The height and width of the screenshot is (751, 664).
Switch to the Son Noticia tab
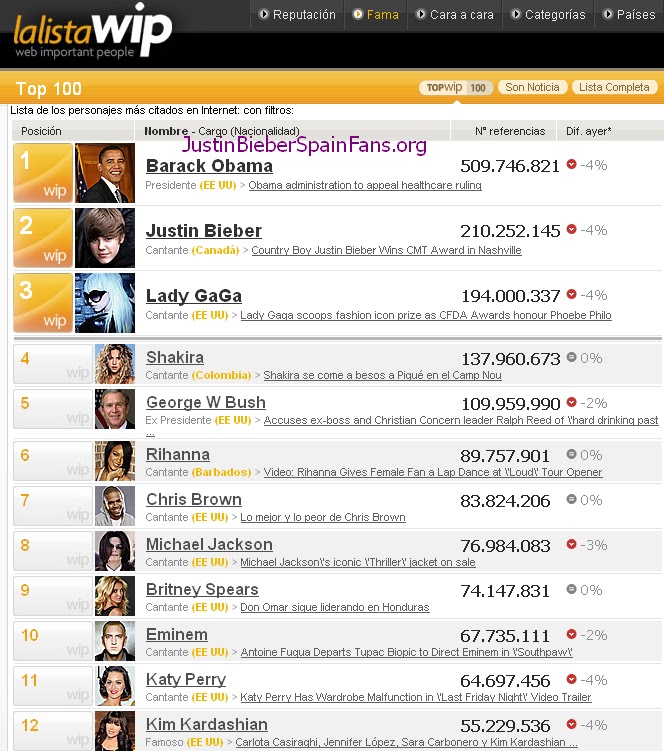pyautogui.click(x=532, y=87)
